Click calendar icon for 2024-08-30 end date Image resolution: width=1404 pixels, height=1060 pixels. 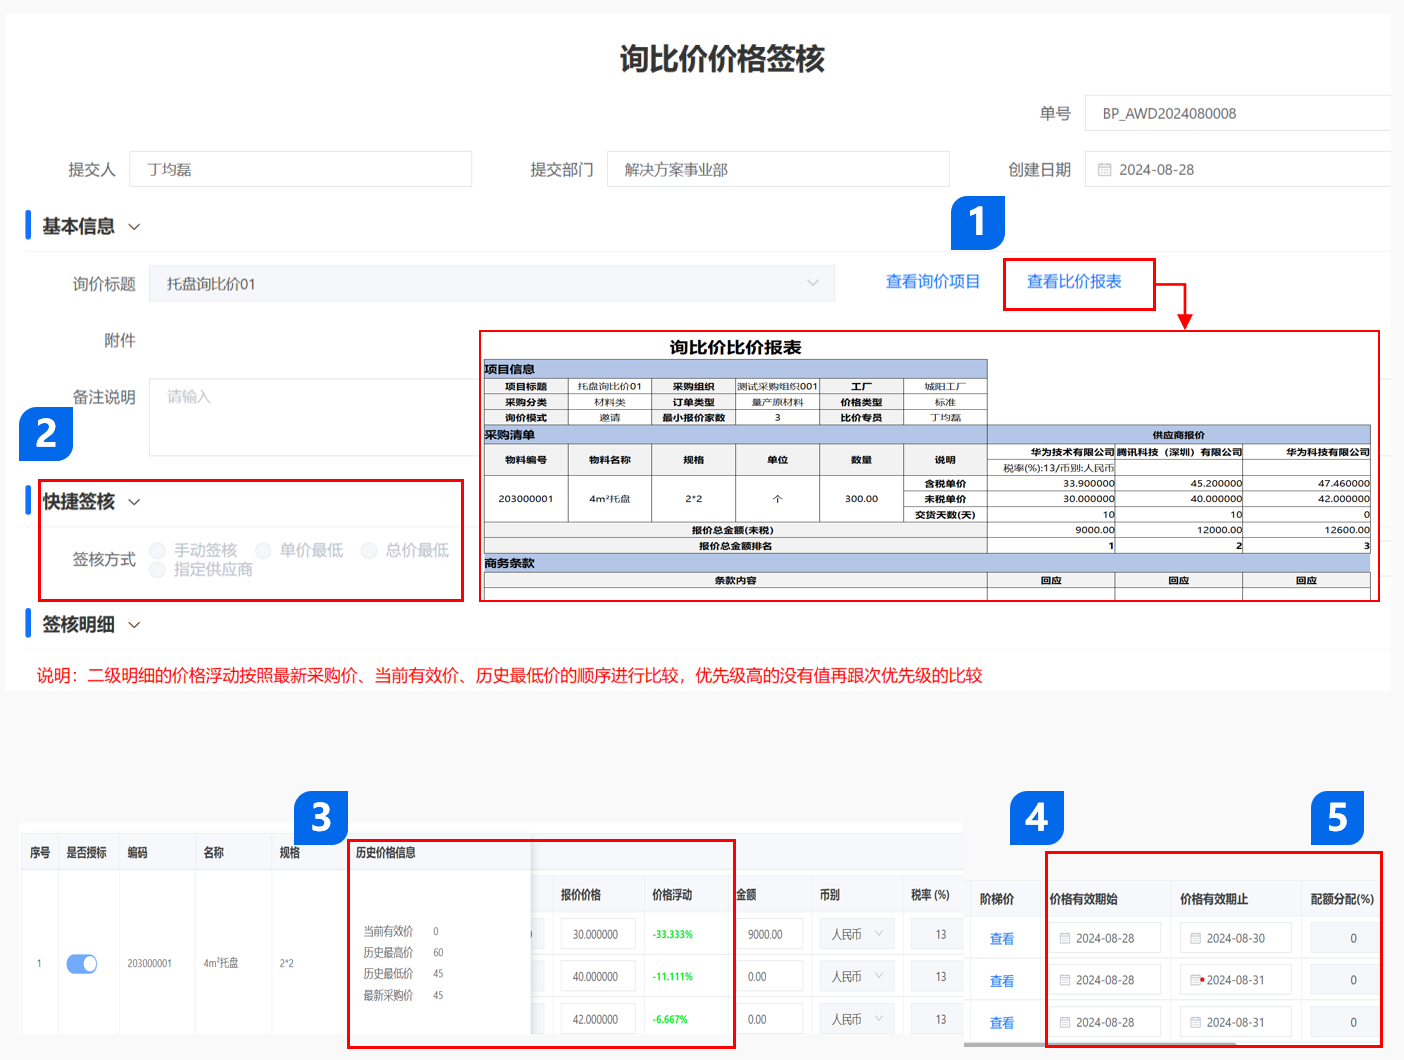1195,938
